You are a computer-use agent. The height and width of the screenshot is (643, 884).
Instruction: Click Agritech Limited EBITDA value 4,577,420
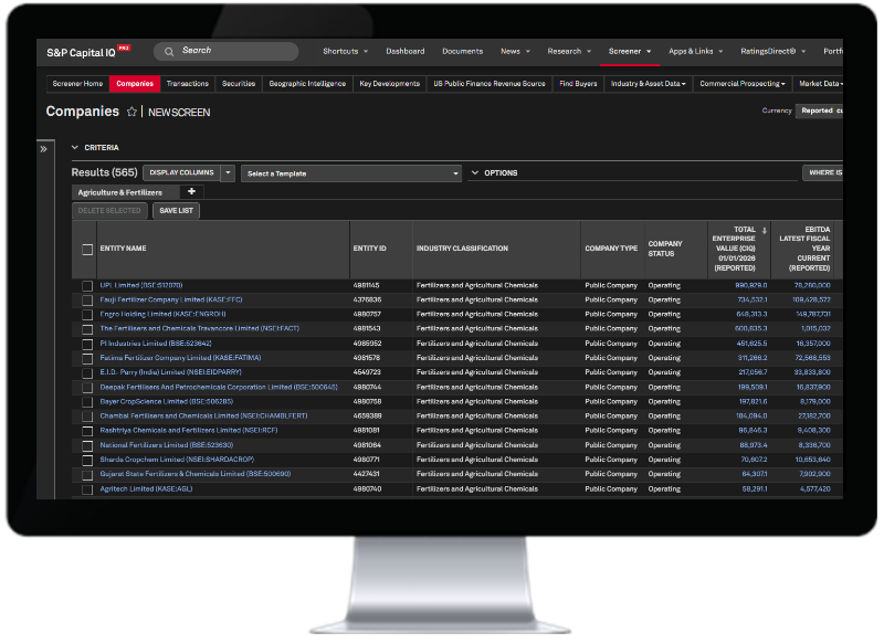815,490
